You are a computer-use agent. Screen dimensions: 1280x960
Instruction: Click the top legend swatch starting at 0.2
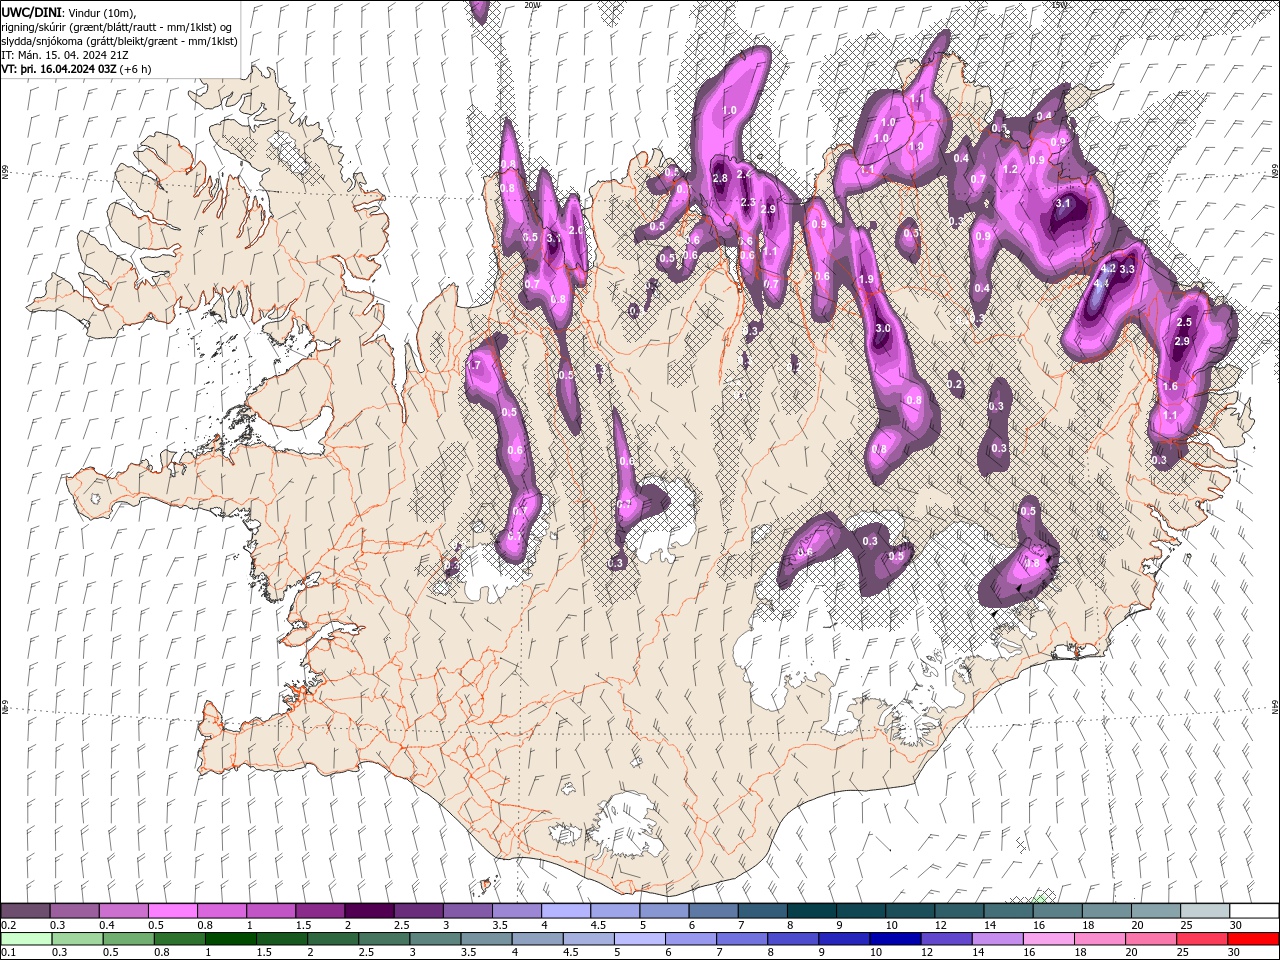25,911
